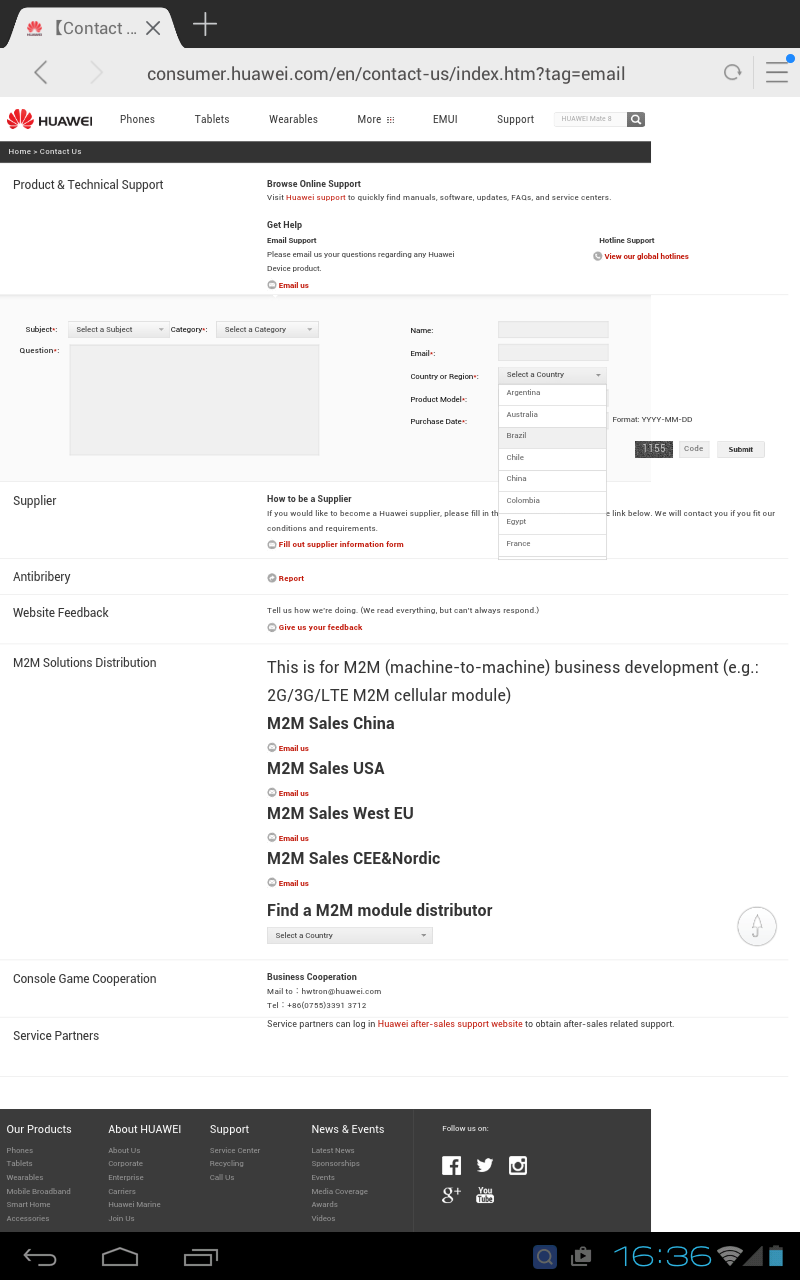The height and width of the screenshot is (1280, 800).
Task: Click into the Question text area
Action: [194, 400]
